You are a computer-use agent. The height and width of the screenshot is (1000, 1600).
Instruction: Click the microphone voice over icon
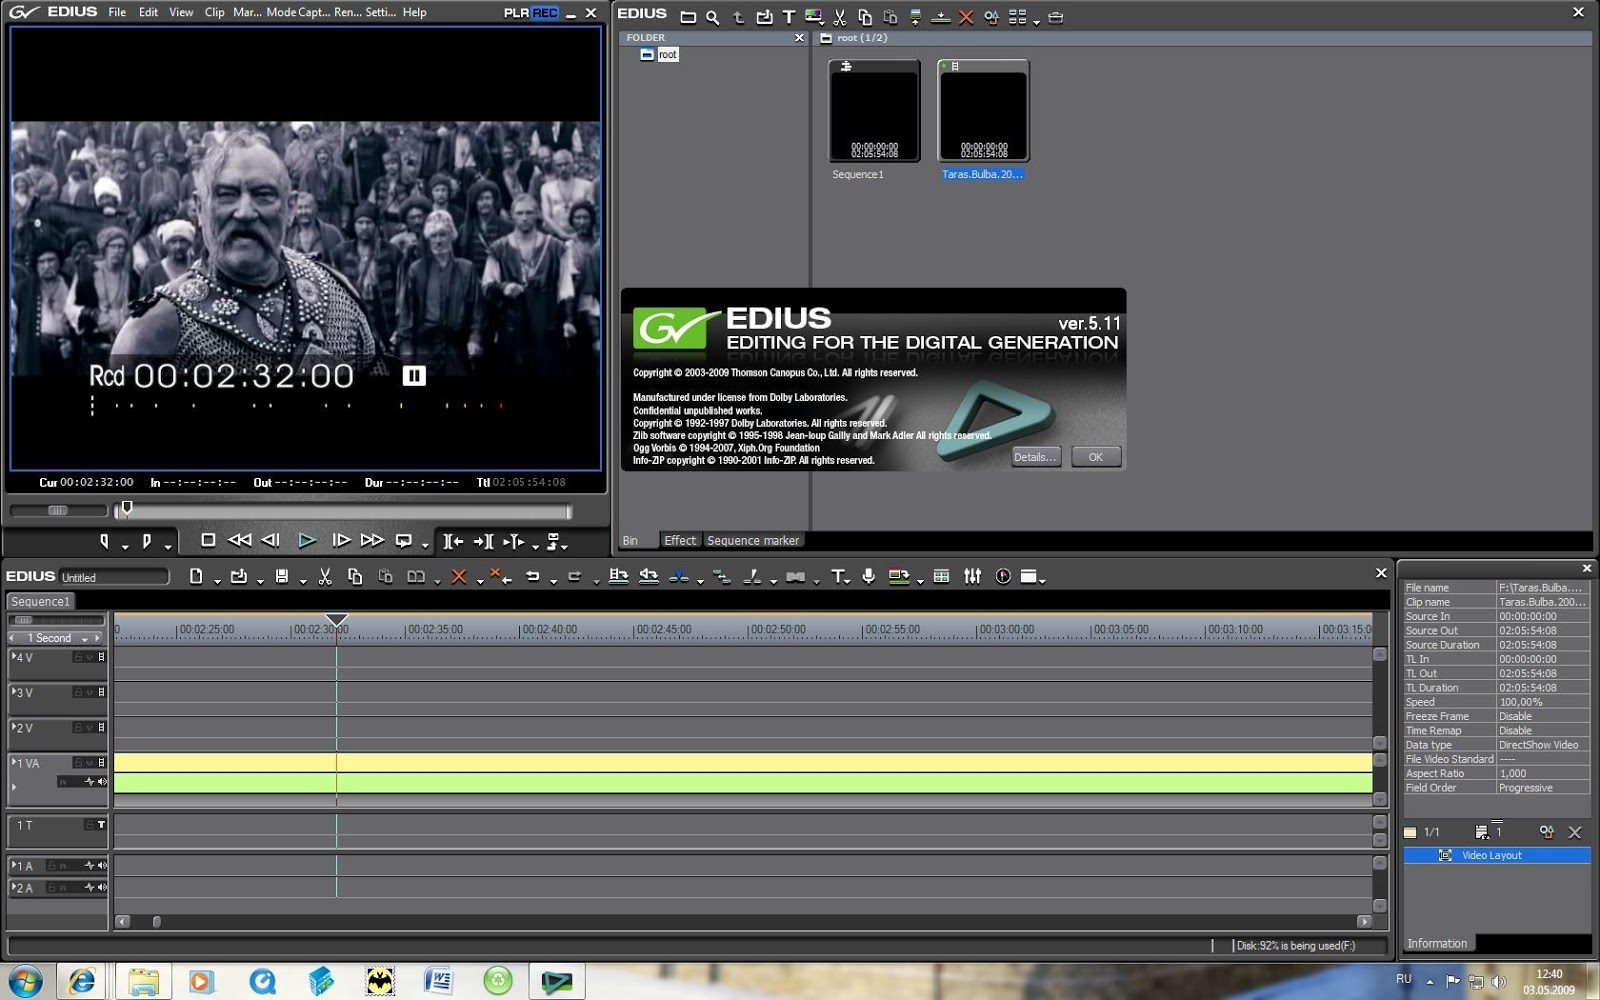[868, 576]
